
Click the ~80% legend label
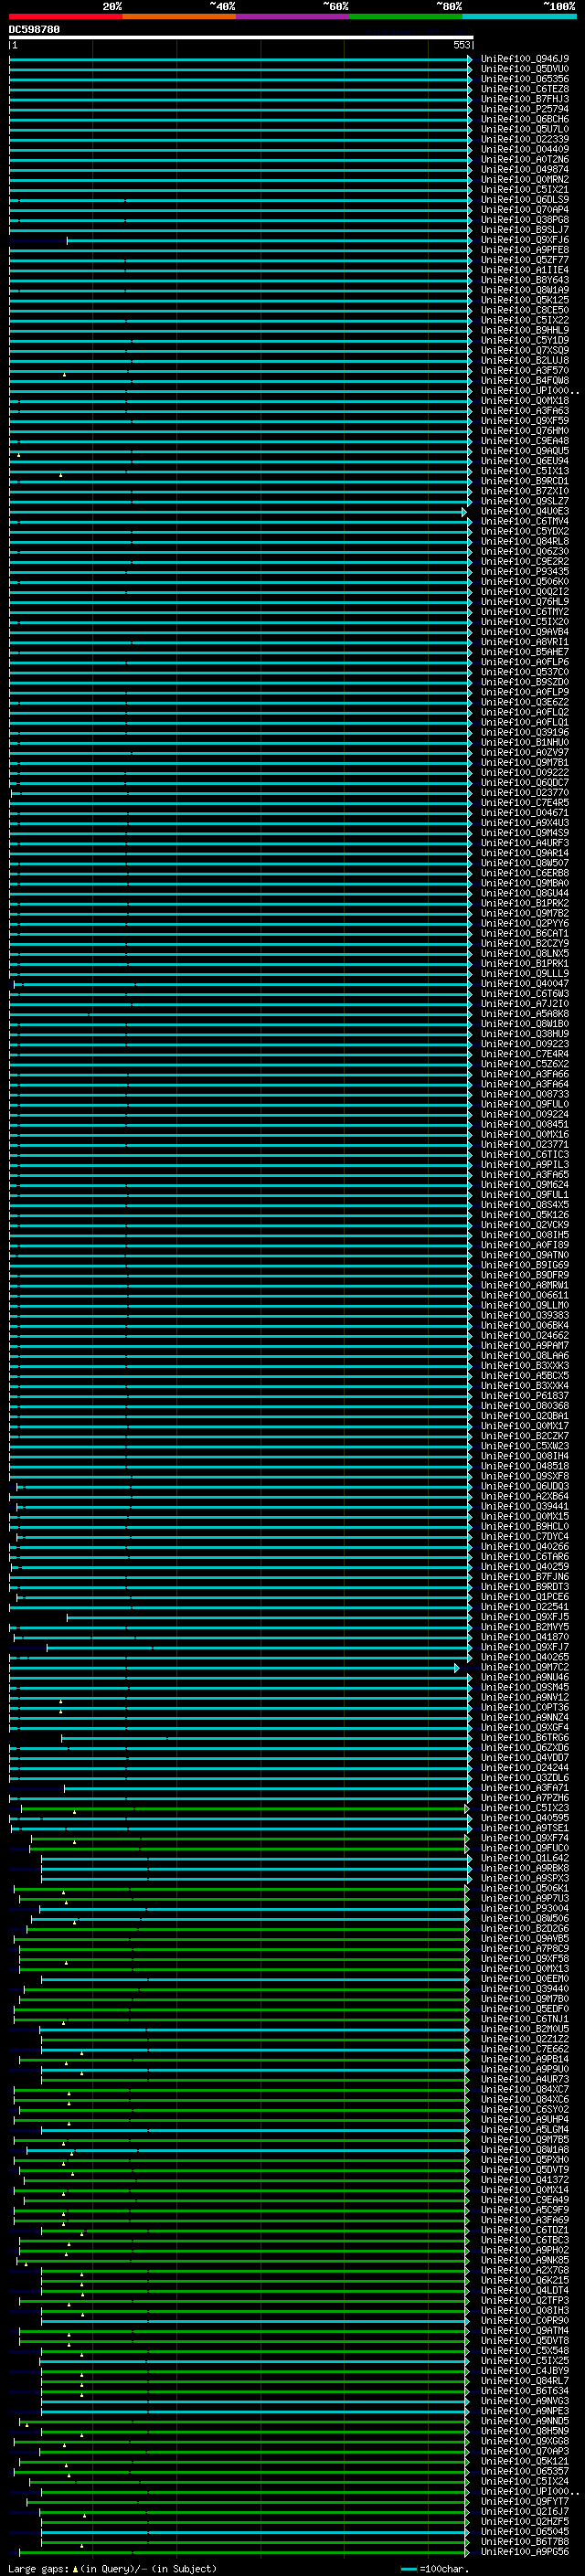(x=449, y=6)
